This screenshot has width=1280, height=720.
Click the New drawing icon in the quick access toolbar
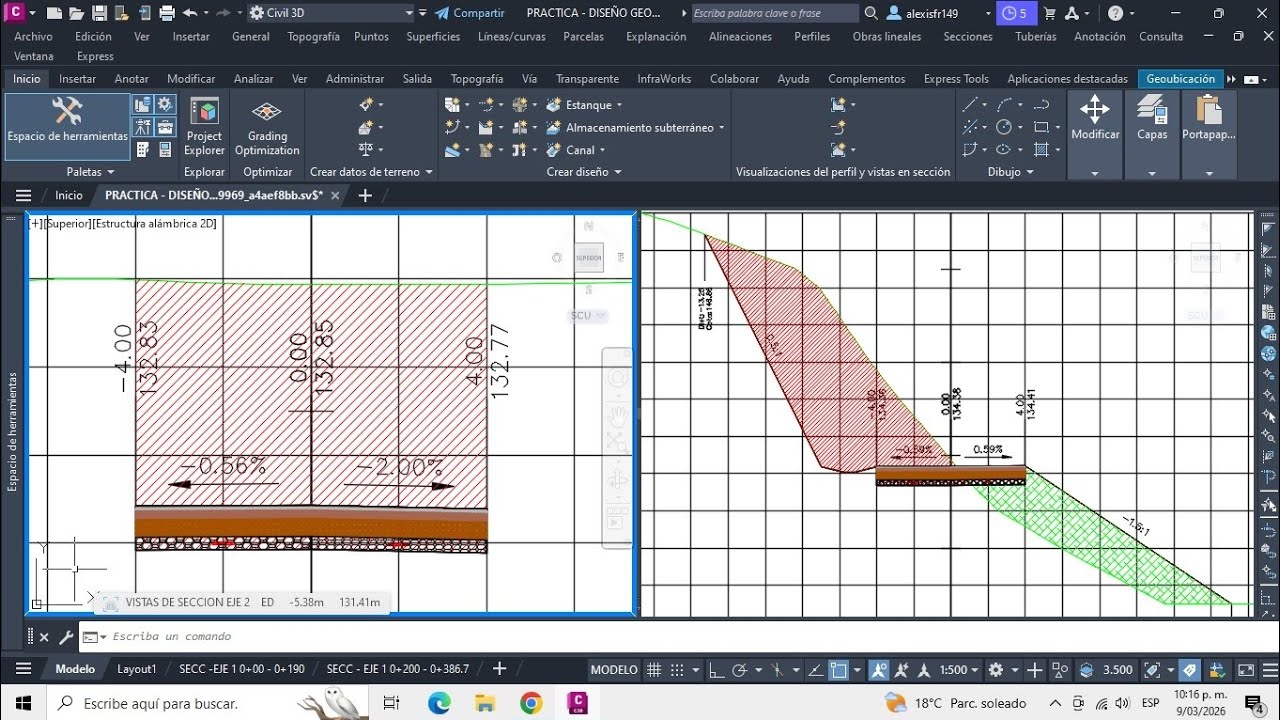click(54, 13)
